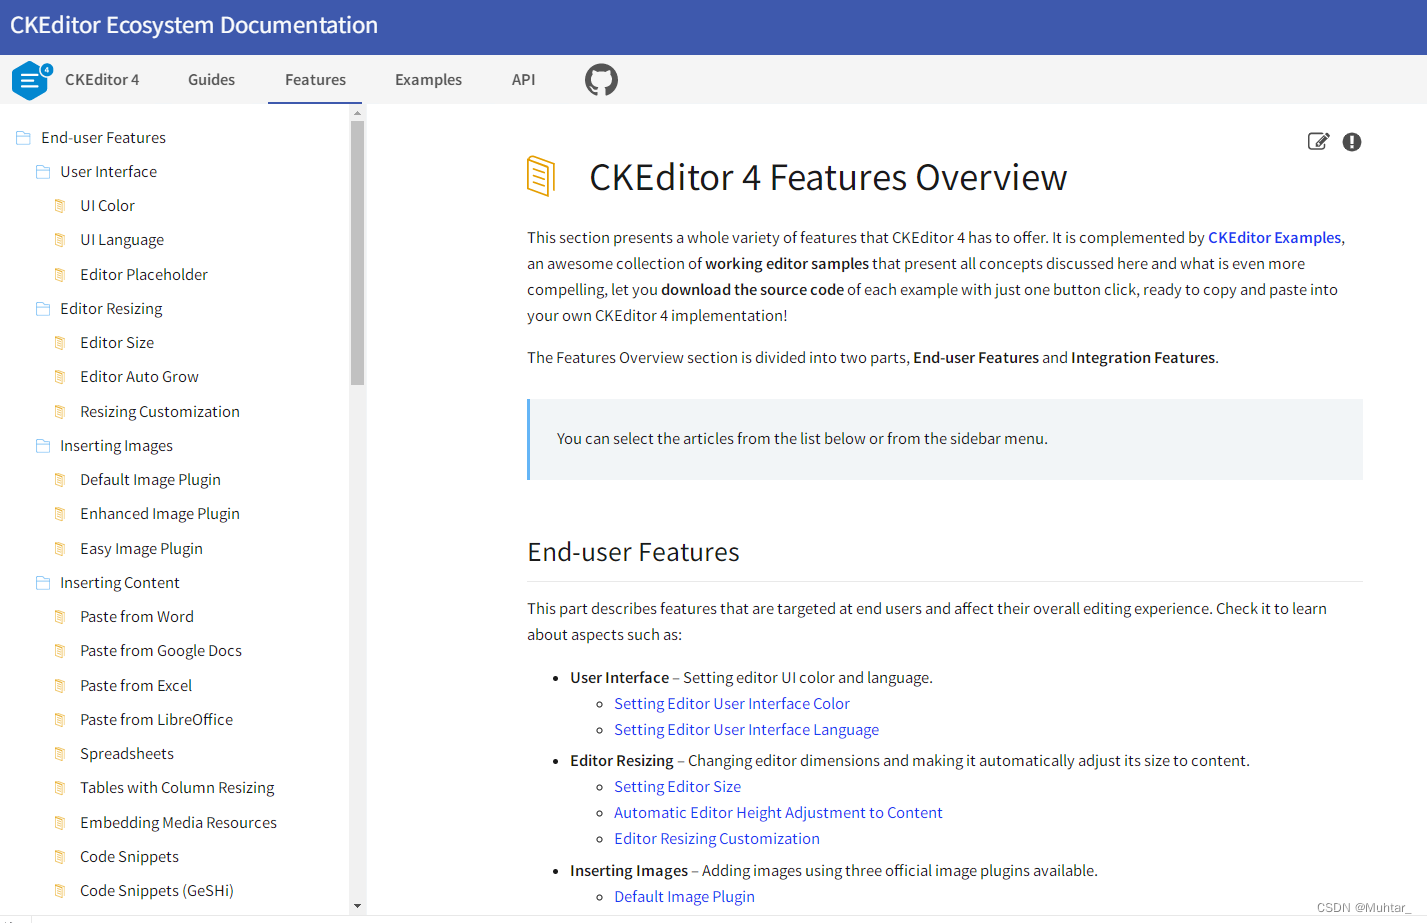Click the document icon beside Paste from Google Docs

tap(60, 651)
